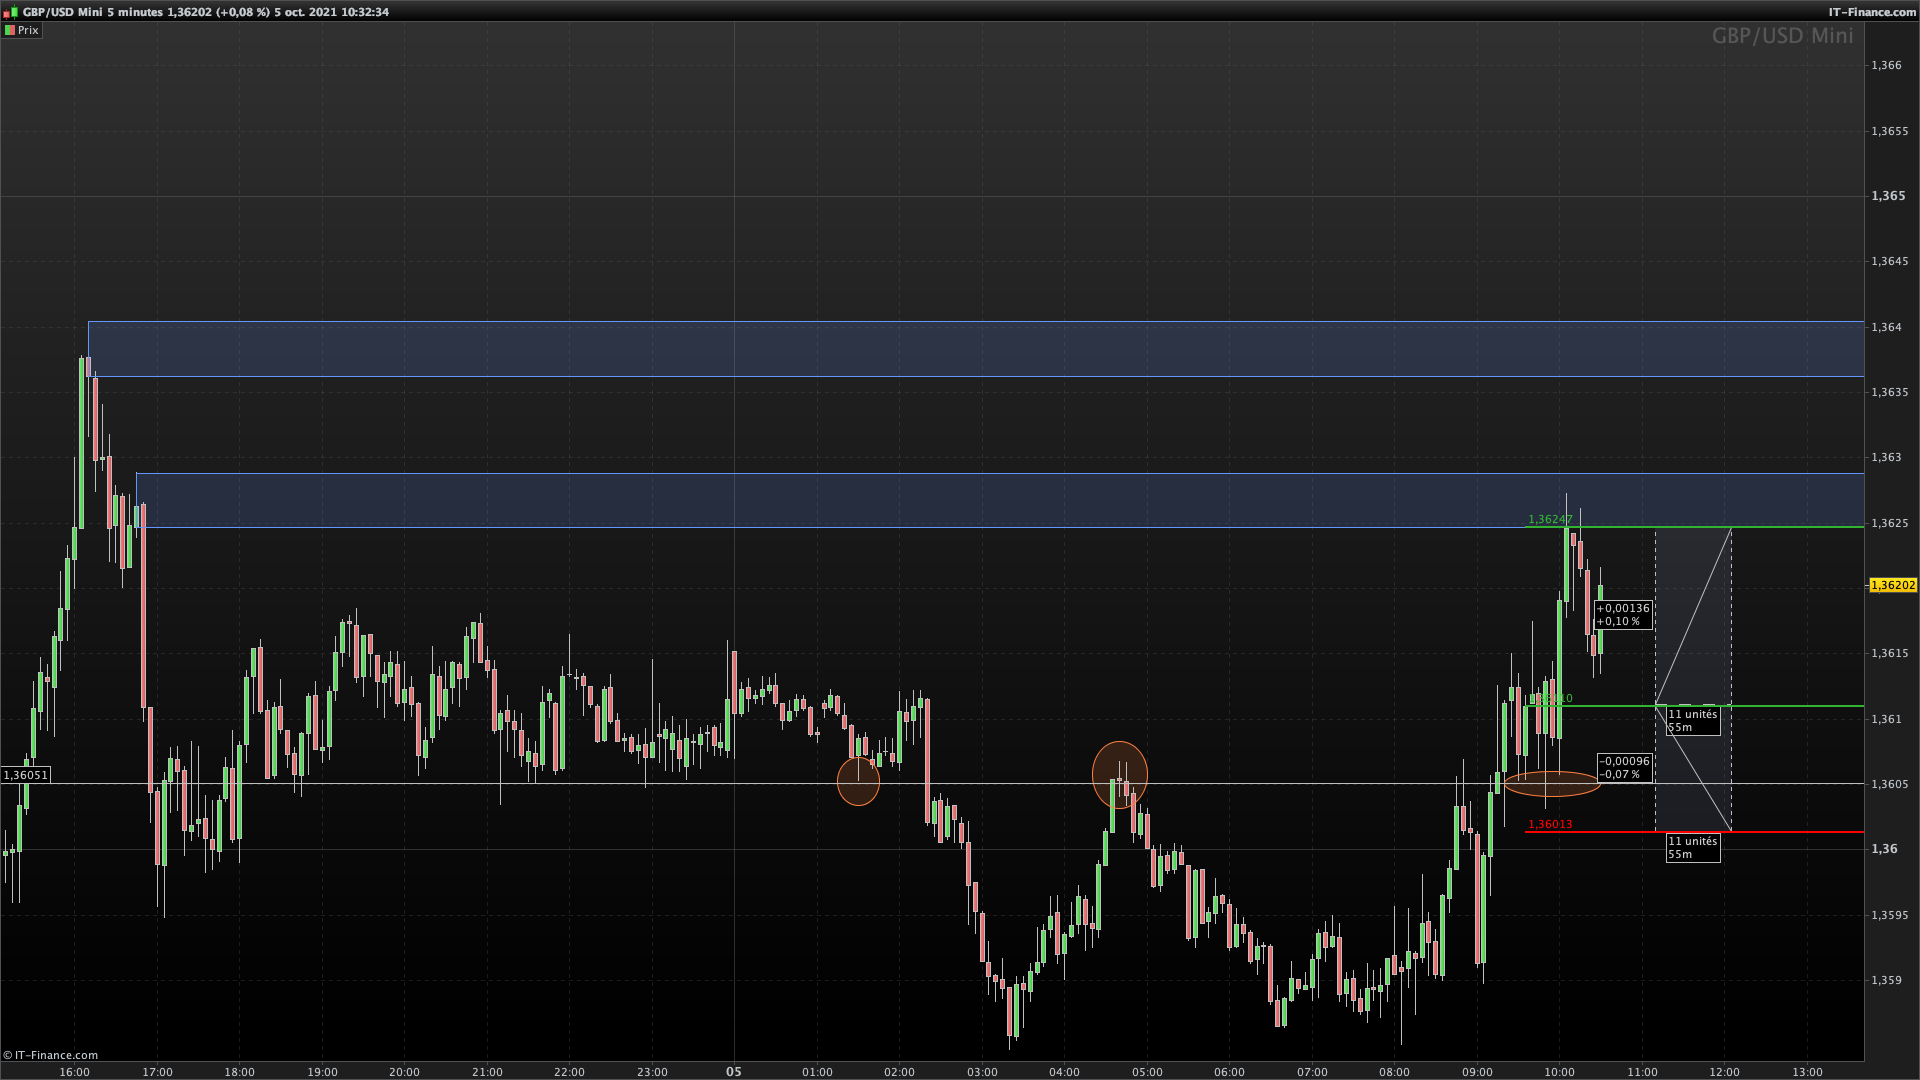Viewport: 1920px width, 1080px height.
Task: Click the -0,00096 loss measurement box
Action: click(x=1625, y=767)
